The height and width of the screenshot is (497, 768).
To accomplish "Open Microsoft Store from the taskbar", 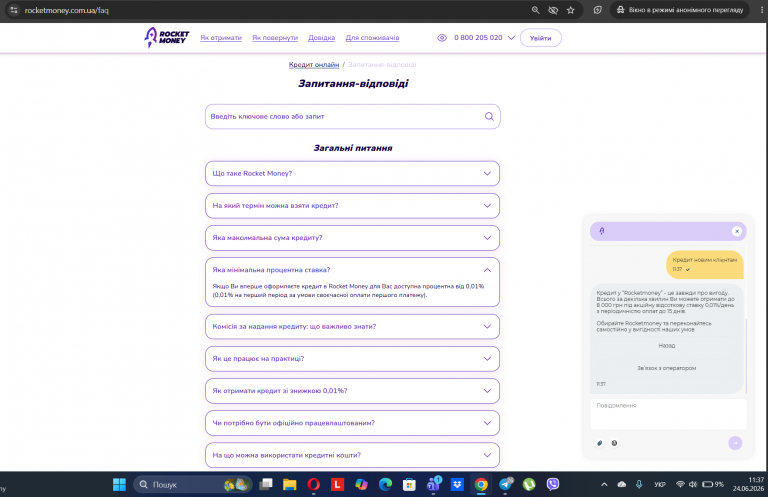I will tap(409, 484).
